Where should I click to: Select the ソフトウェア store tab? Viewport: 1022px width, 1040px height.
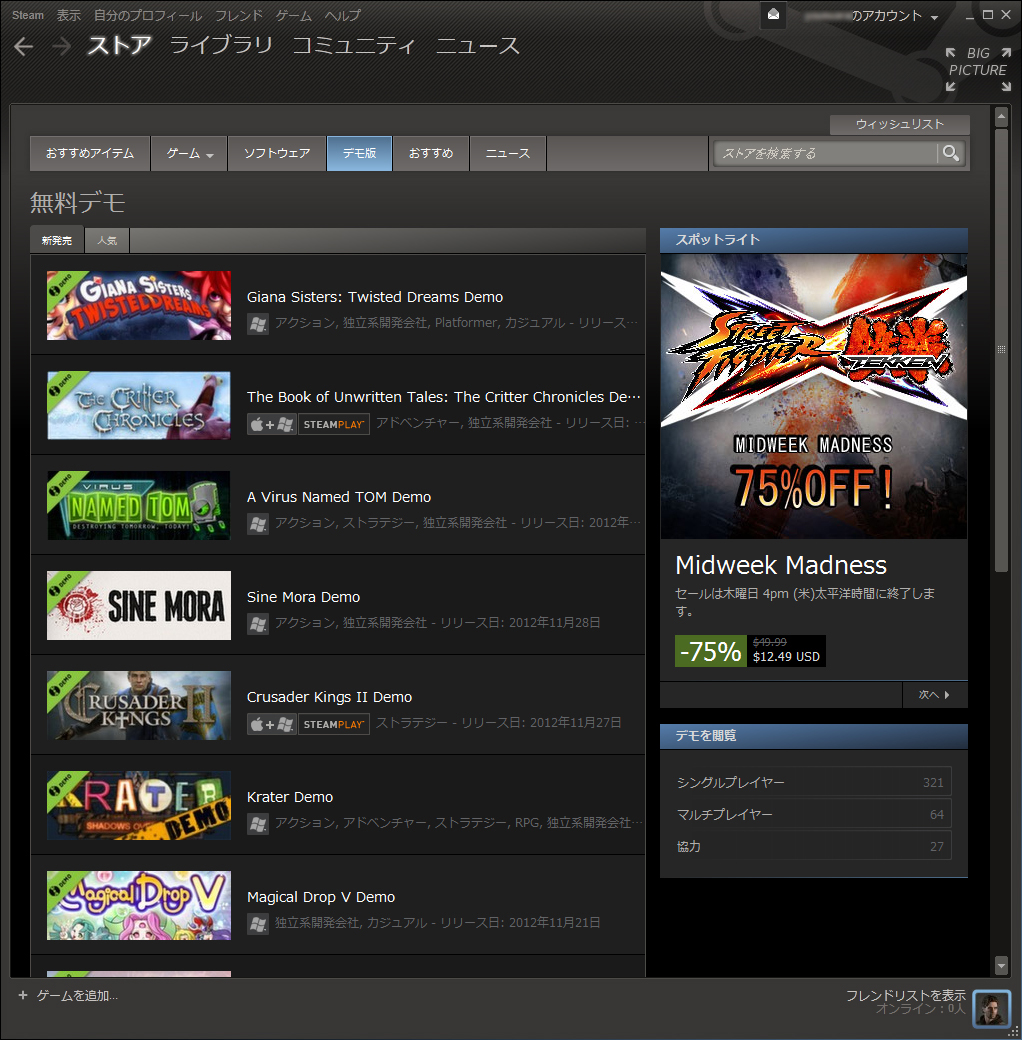pyautogui.click(x=277, y=153)
